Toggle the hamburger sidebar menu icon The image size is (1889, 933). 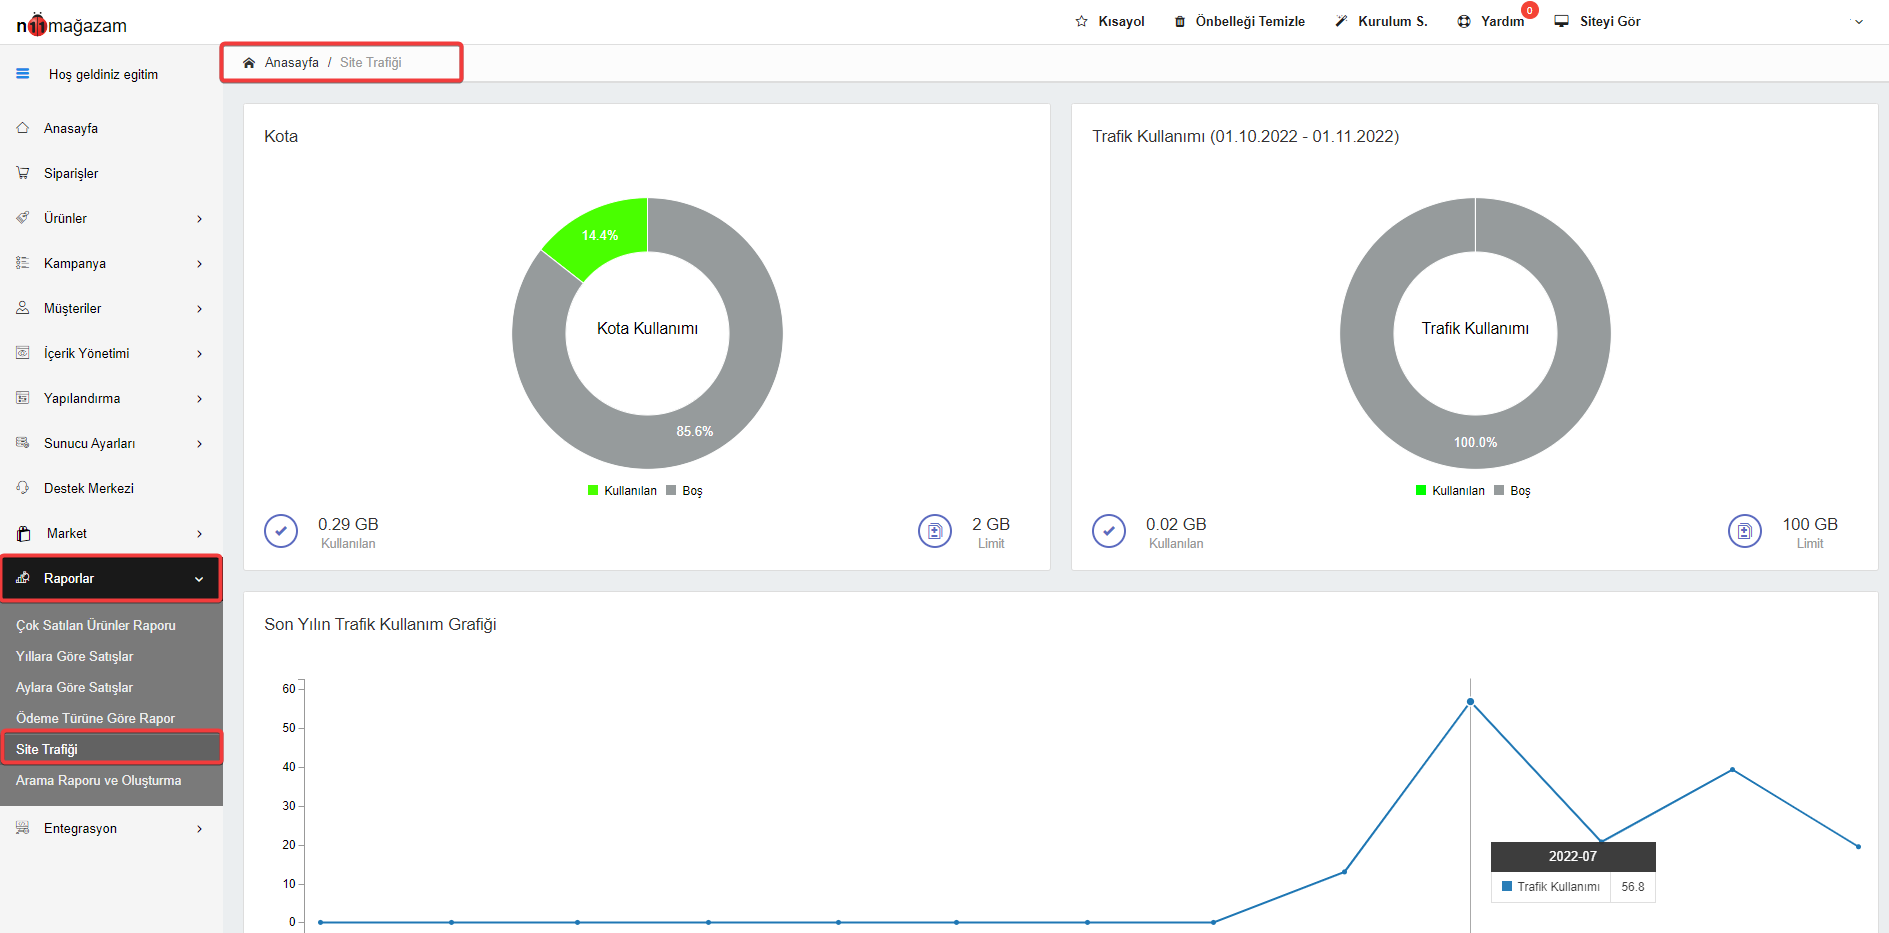(x=23, y=73)
